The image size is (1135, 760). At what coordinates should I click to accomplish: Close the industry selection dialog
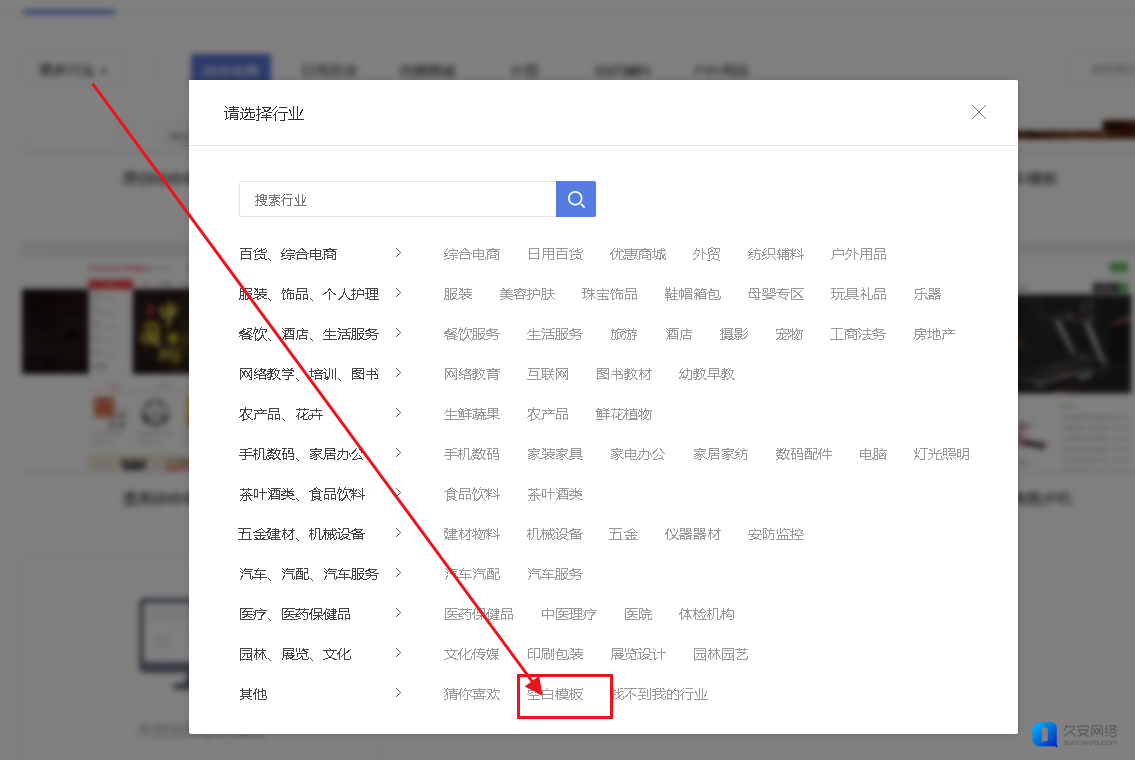pos(979,112)
